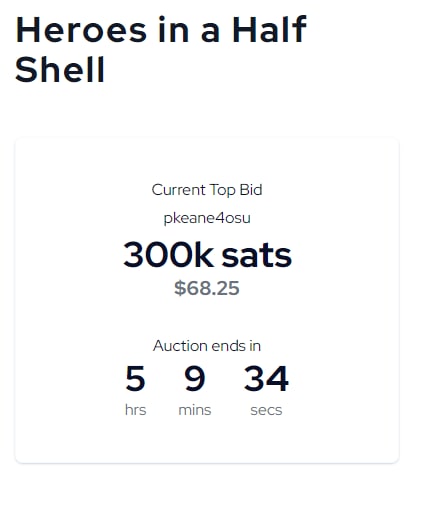Image resolution: width=426 pixels, height=515 pixels.
Task: Select the Current Top Bid label
Action: coord(207,190)
